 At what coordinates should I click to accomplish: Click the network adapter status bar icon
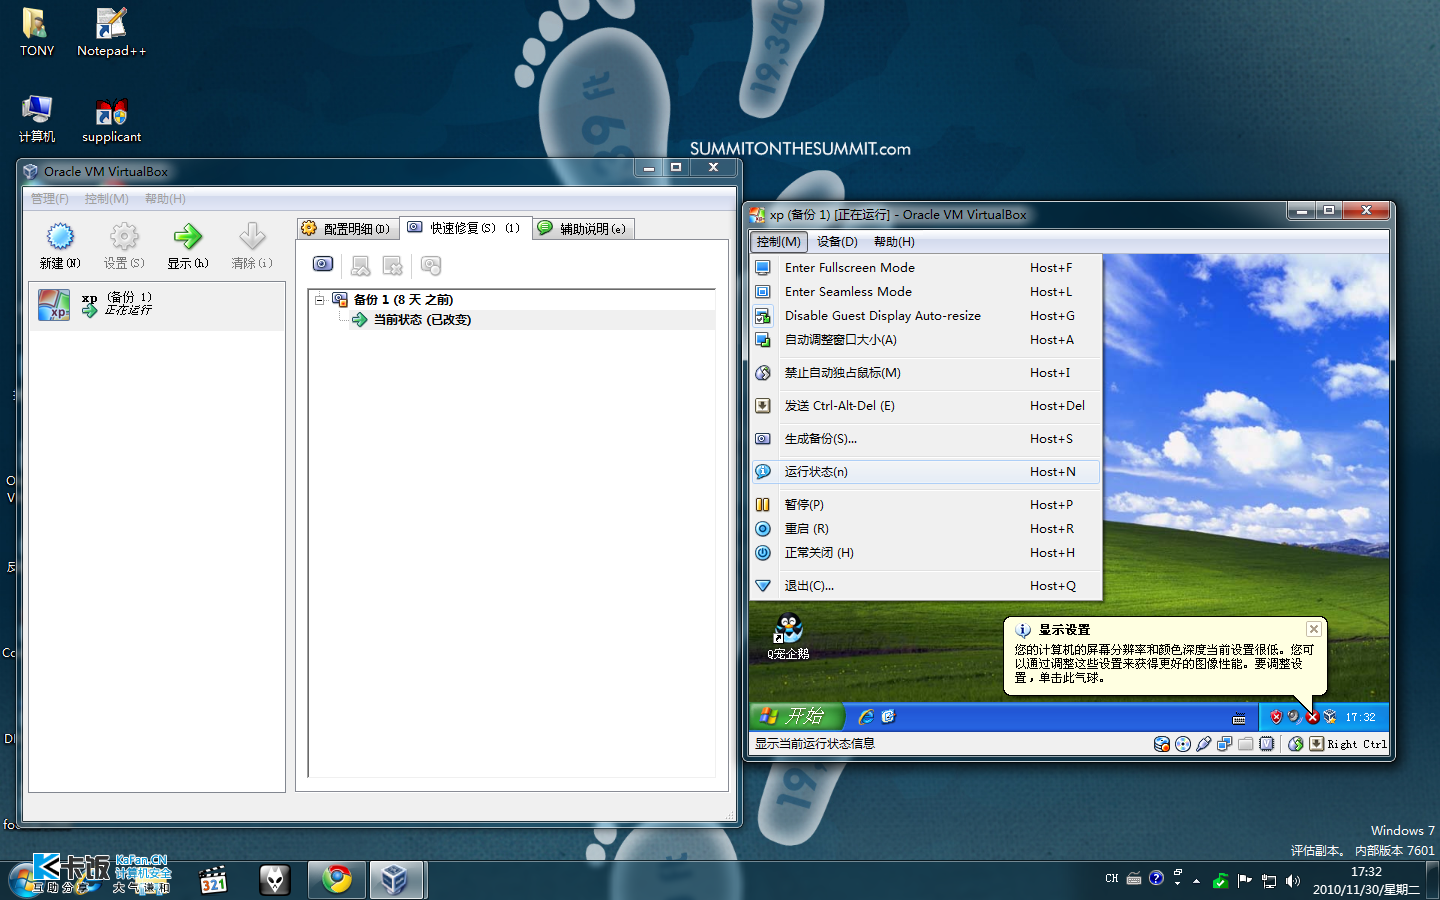1225,744
